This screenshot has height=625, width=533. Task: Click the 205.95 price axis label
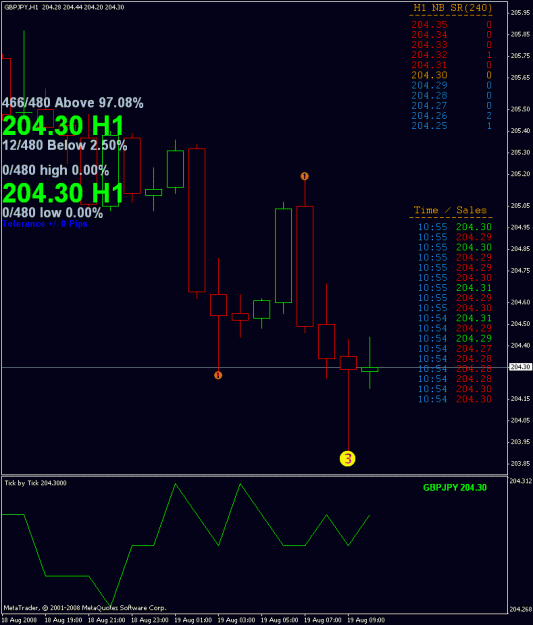pyautogui.click(x=520, y=12)
